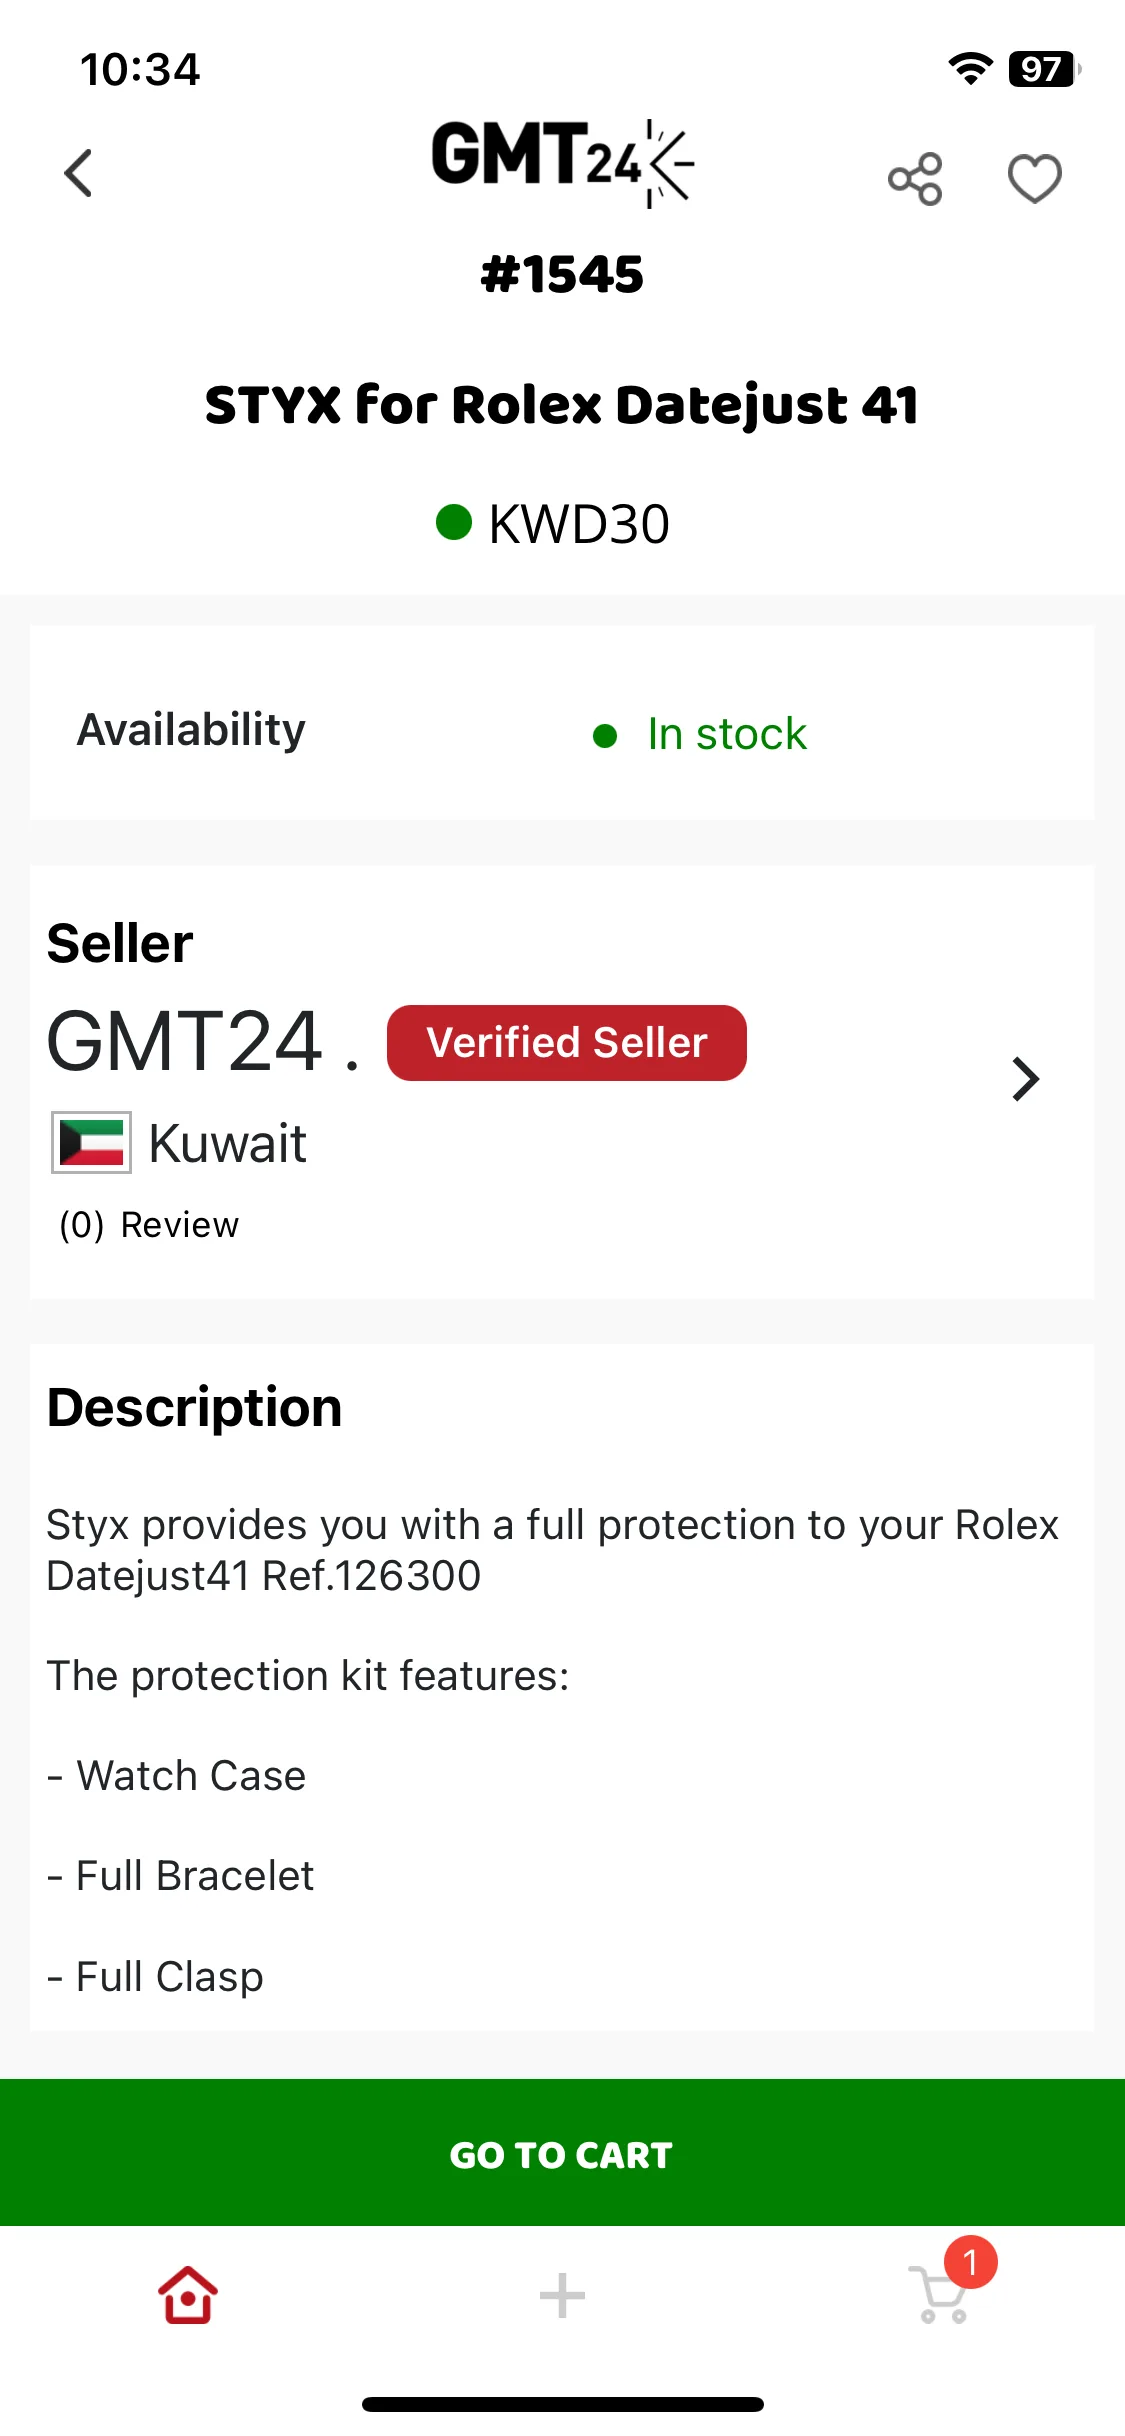This screenshot has height=2436, width=1125.
Task: Toggle the heart favorite icon
Action: pos(1034,179)
